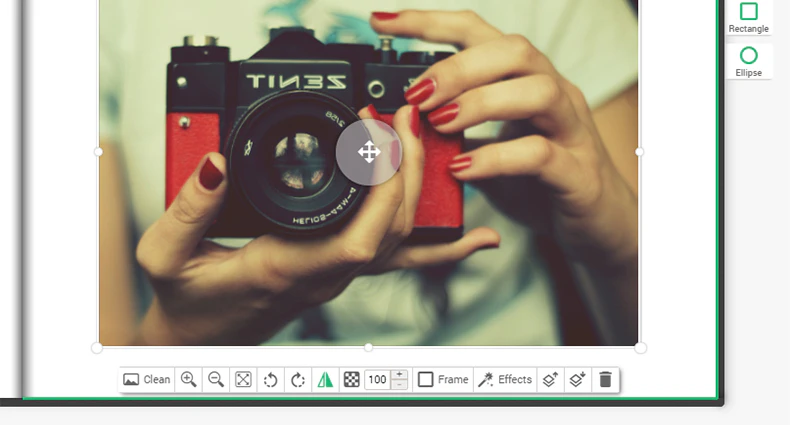Zoom out of the photo
800x425 pixels.
click(216, 380)
